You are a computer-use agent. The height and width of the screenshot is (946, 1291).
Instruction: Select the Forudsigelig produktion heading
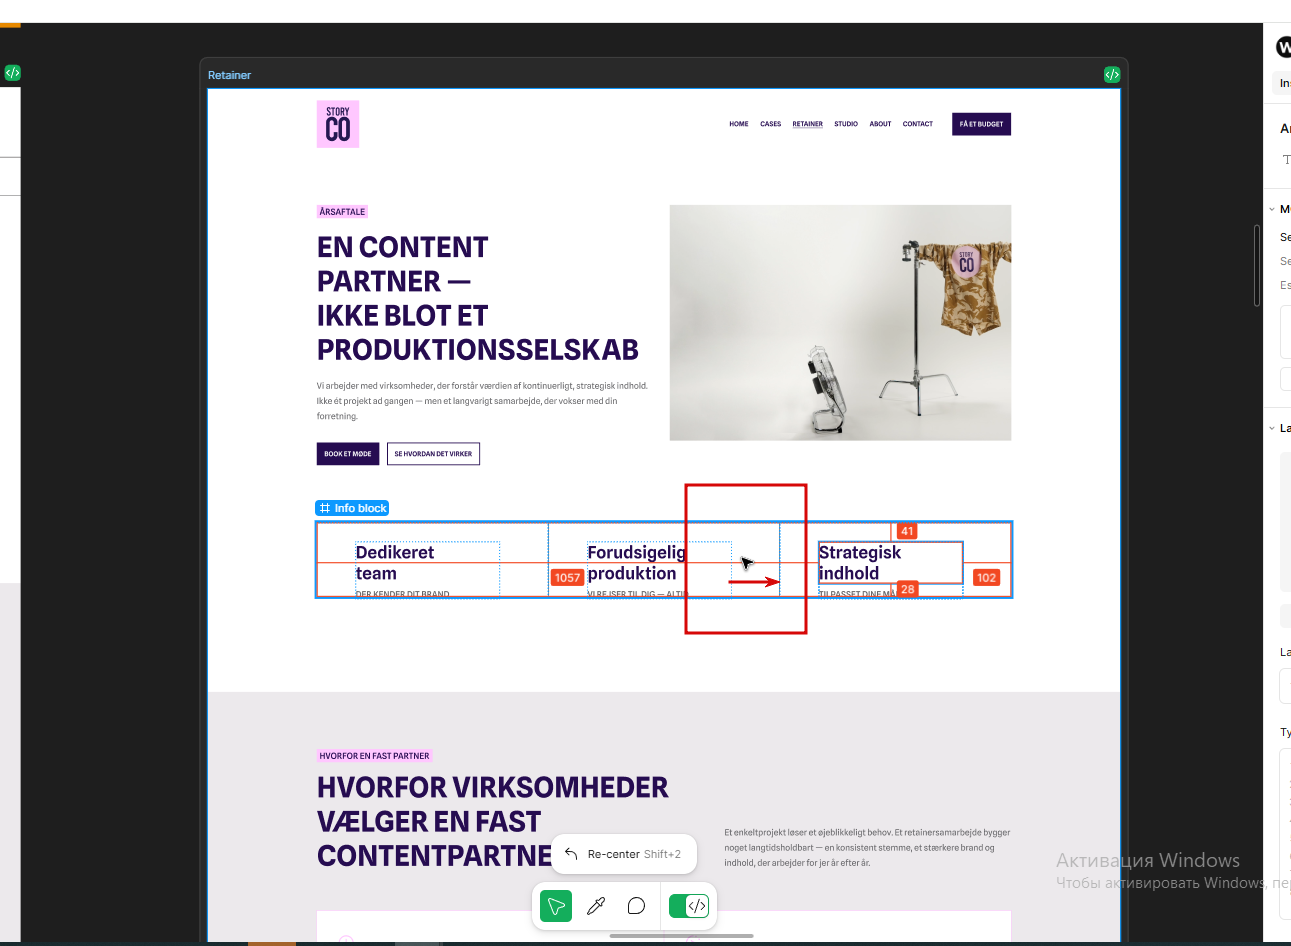click(636, 563)
